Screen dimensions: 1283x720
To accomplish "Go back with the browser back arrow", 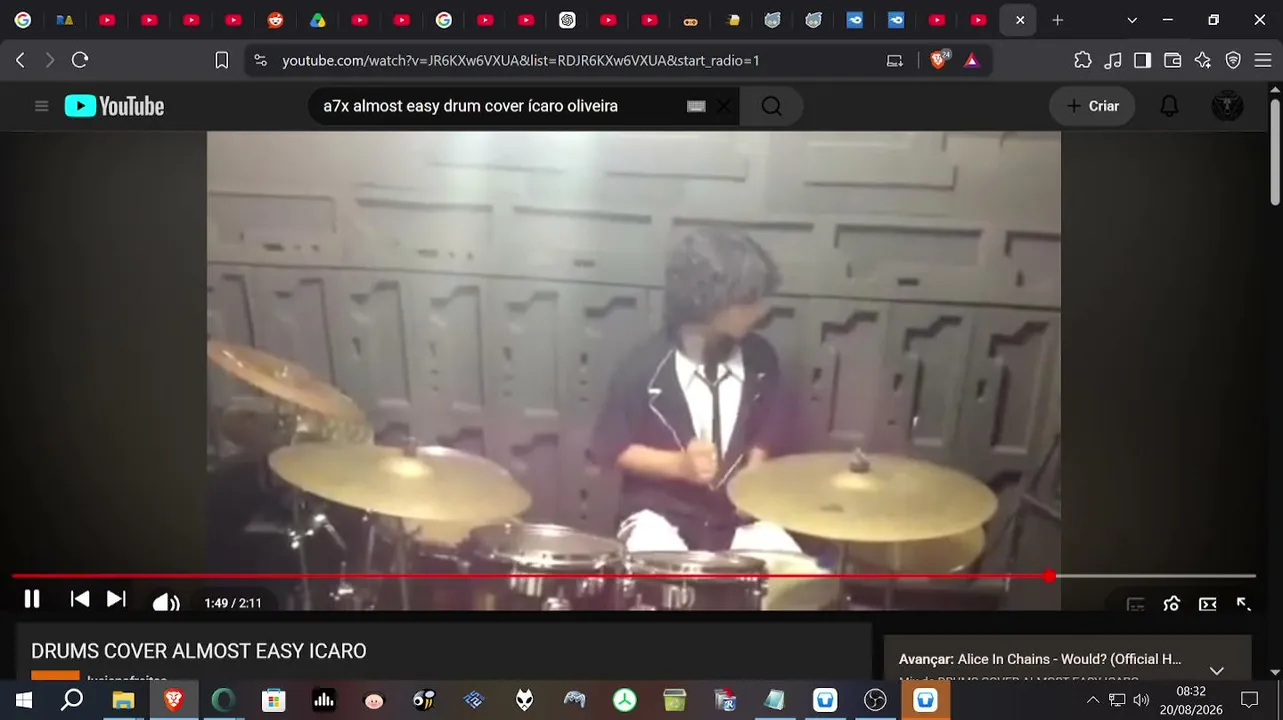I will [x=20, y=60].
